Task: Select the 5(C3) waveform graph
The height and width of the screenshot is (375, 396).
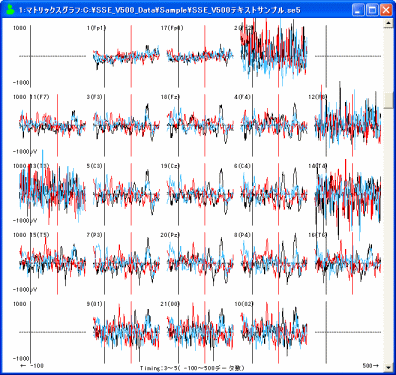Action: point(126,194)
